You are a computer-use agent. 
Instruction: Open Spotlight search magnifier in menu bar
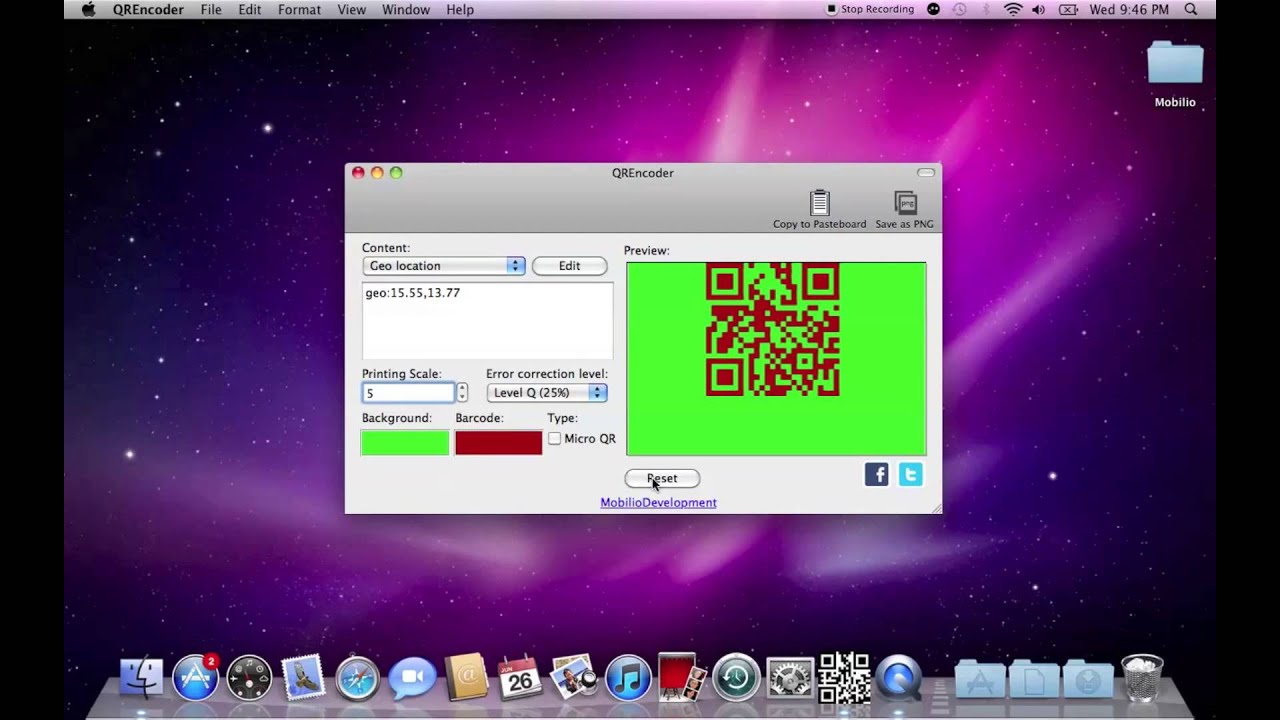click(x=1190, y=9)
